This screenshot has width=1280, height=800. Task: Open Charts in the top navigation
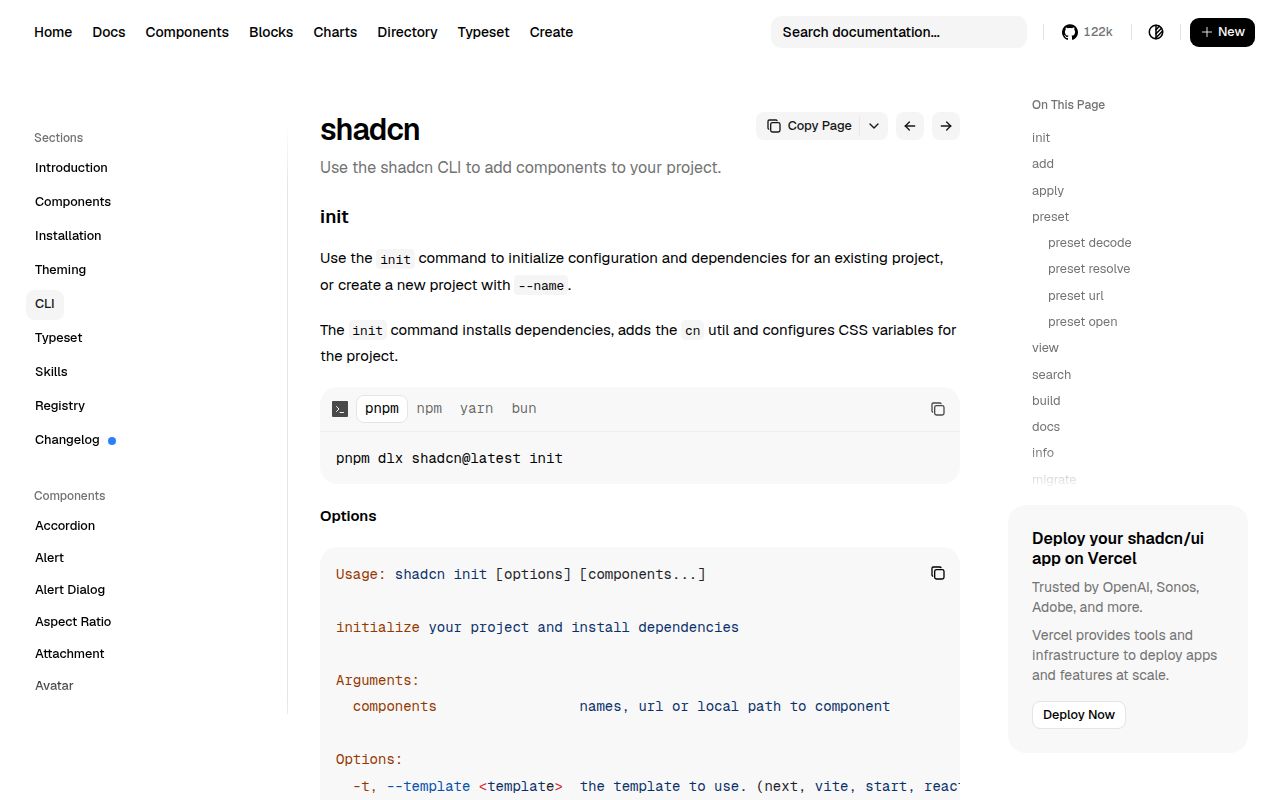(x=335, y=32)
